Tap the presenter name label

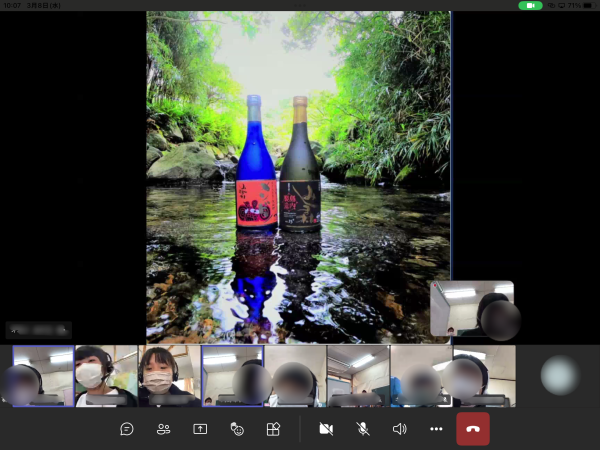click(x=38, y=329)
